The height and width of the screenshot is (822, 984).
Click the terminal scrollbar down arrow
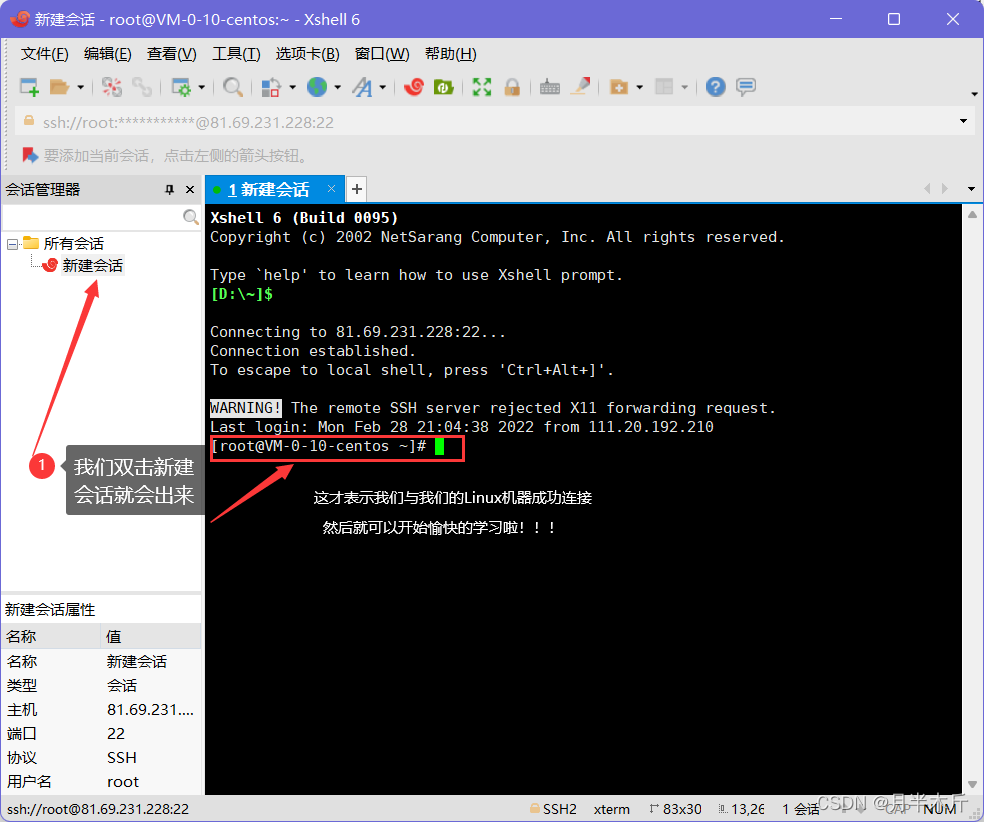coord(972,784)
